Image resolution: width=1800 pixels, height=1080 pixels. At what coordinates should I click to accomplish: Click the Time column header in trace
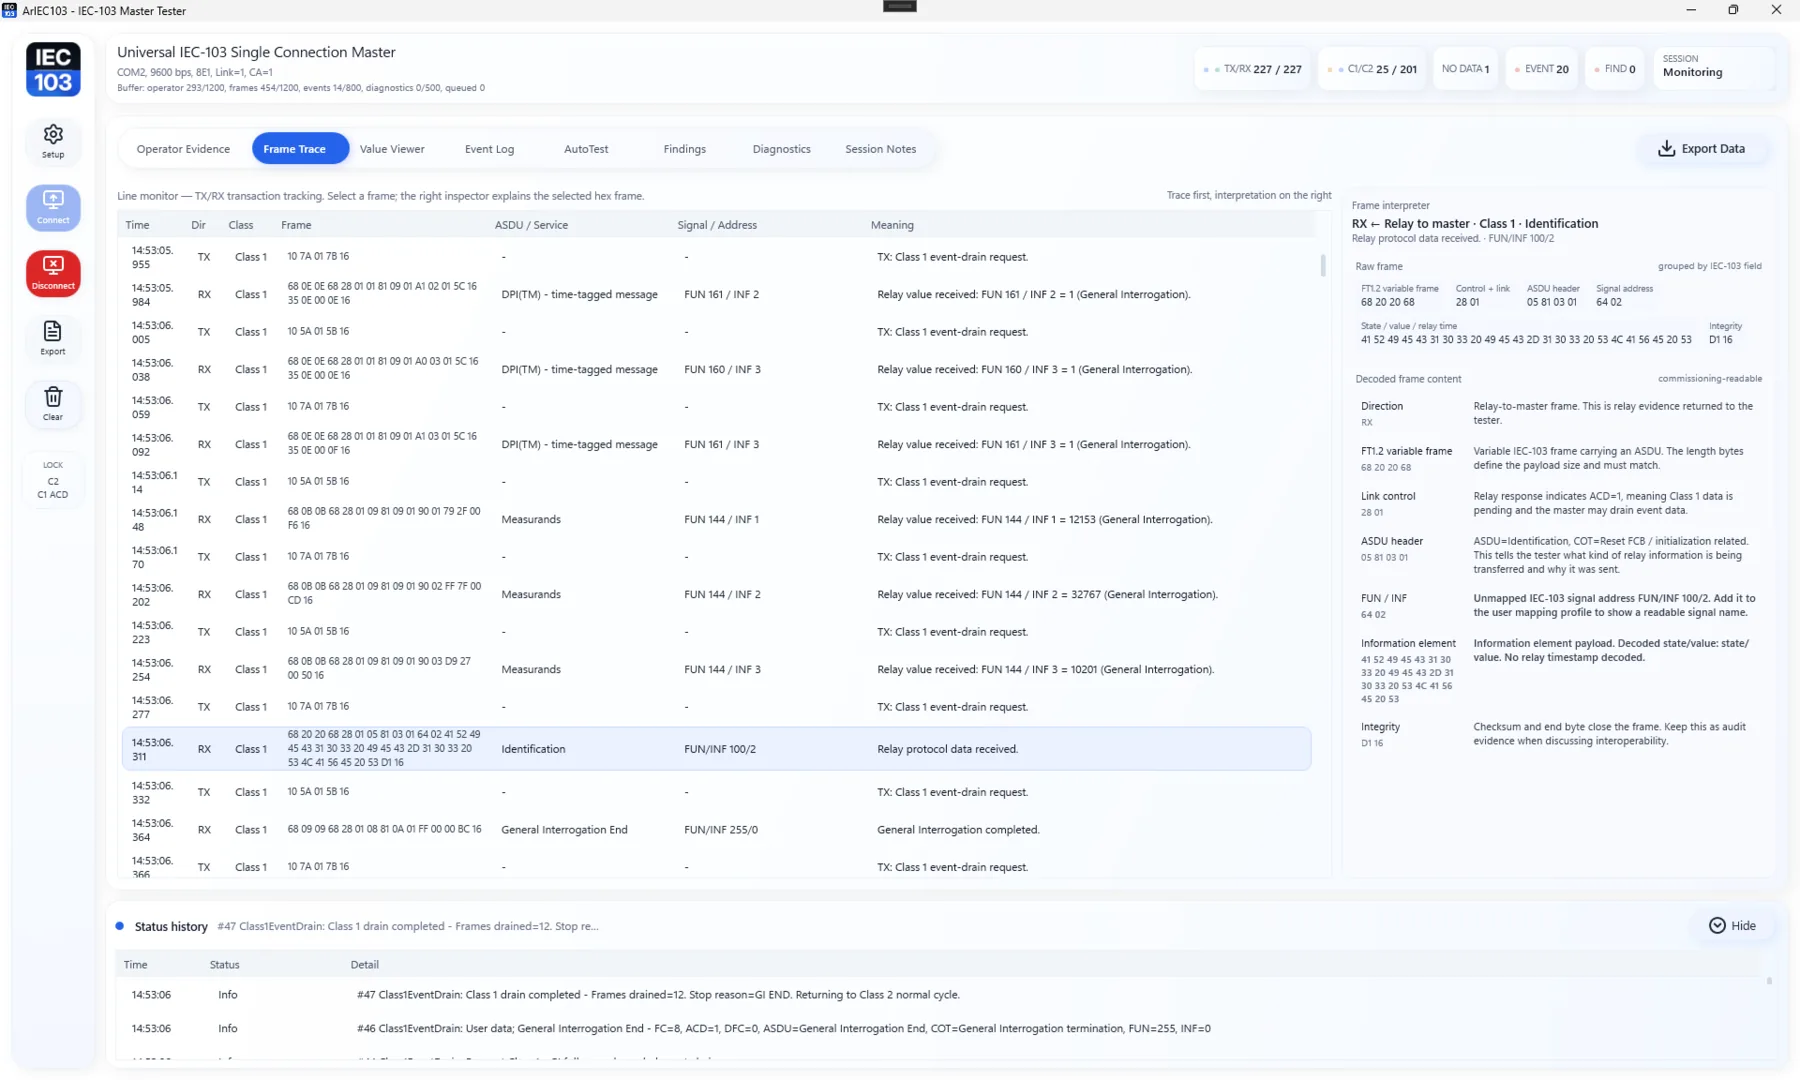(x=137, y=225)
